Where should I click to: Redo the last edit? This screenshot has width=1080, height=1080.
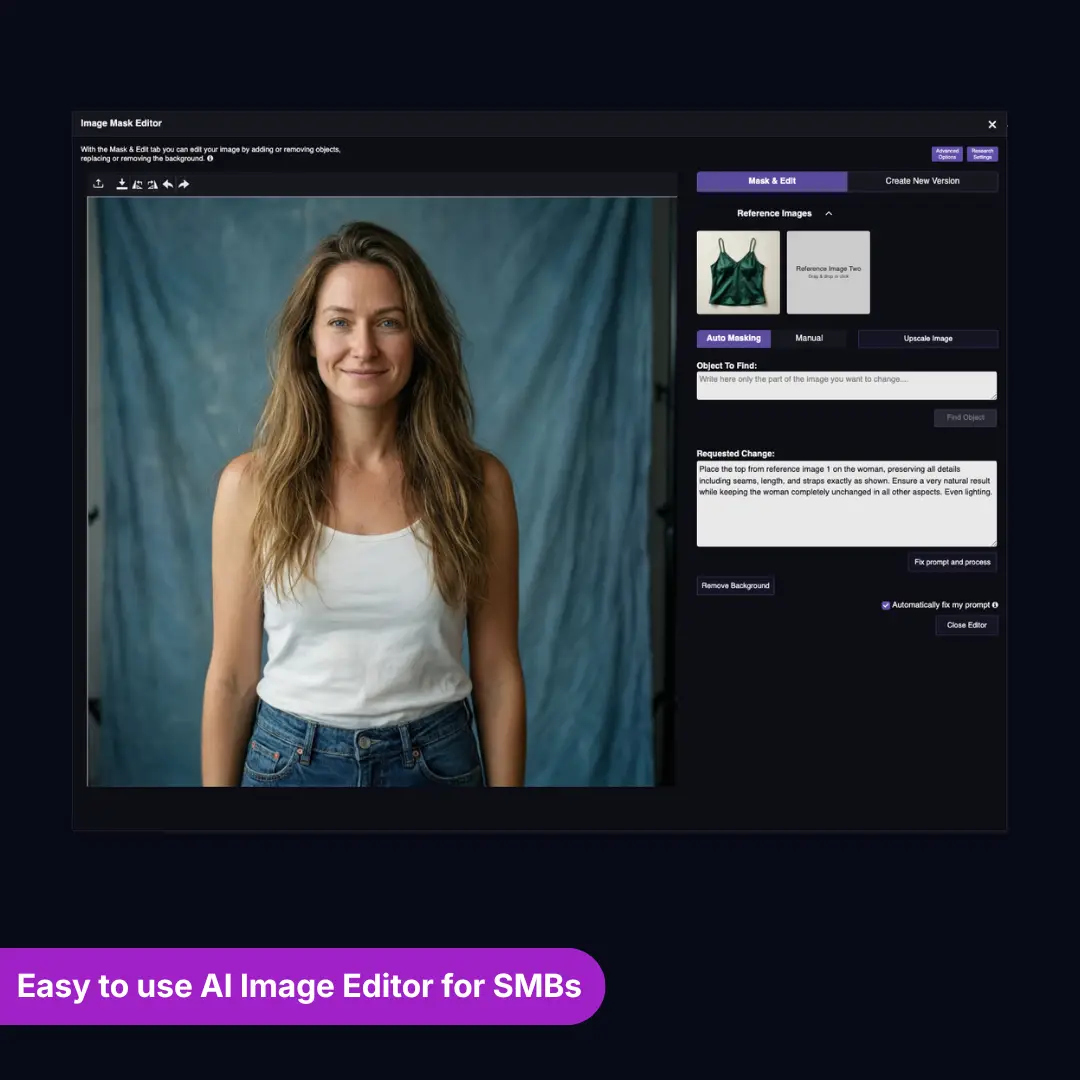[x=184, y=184]
